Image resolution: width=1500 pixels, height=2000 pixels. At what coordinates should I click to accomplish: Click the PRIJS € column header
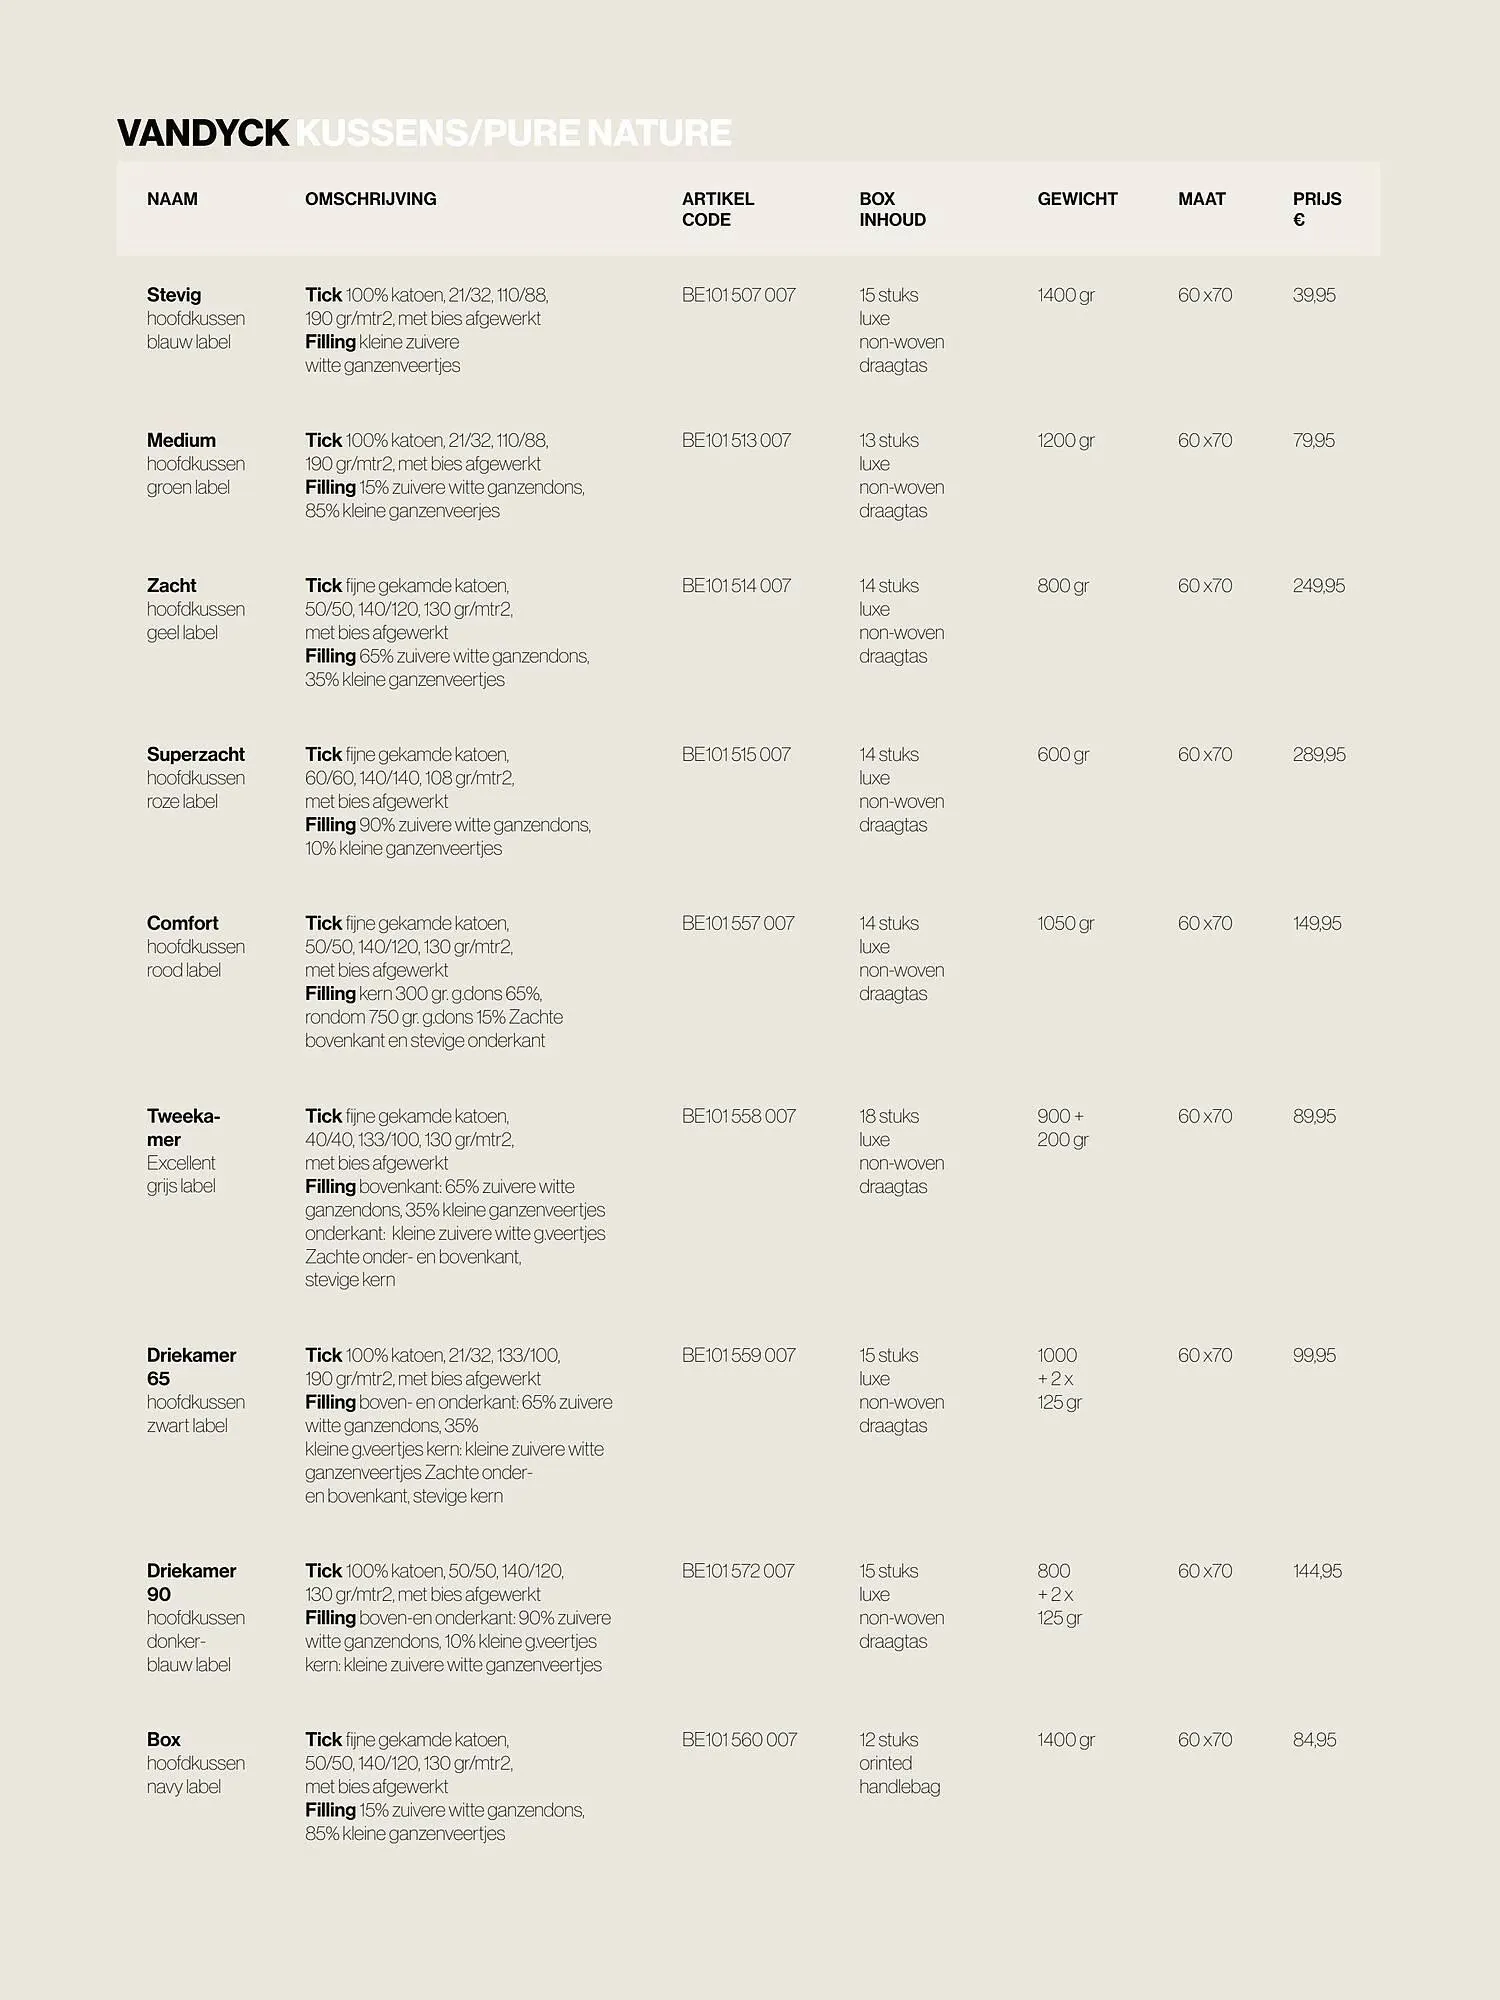click(1316, 209)
